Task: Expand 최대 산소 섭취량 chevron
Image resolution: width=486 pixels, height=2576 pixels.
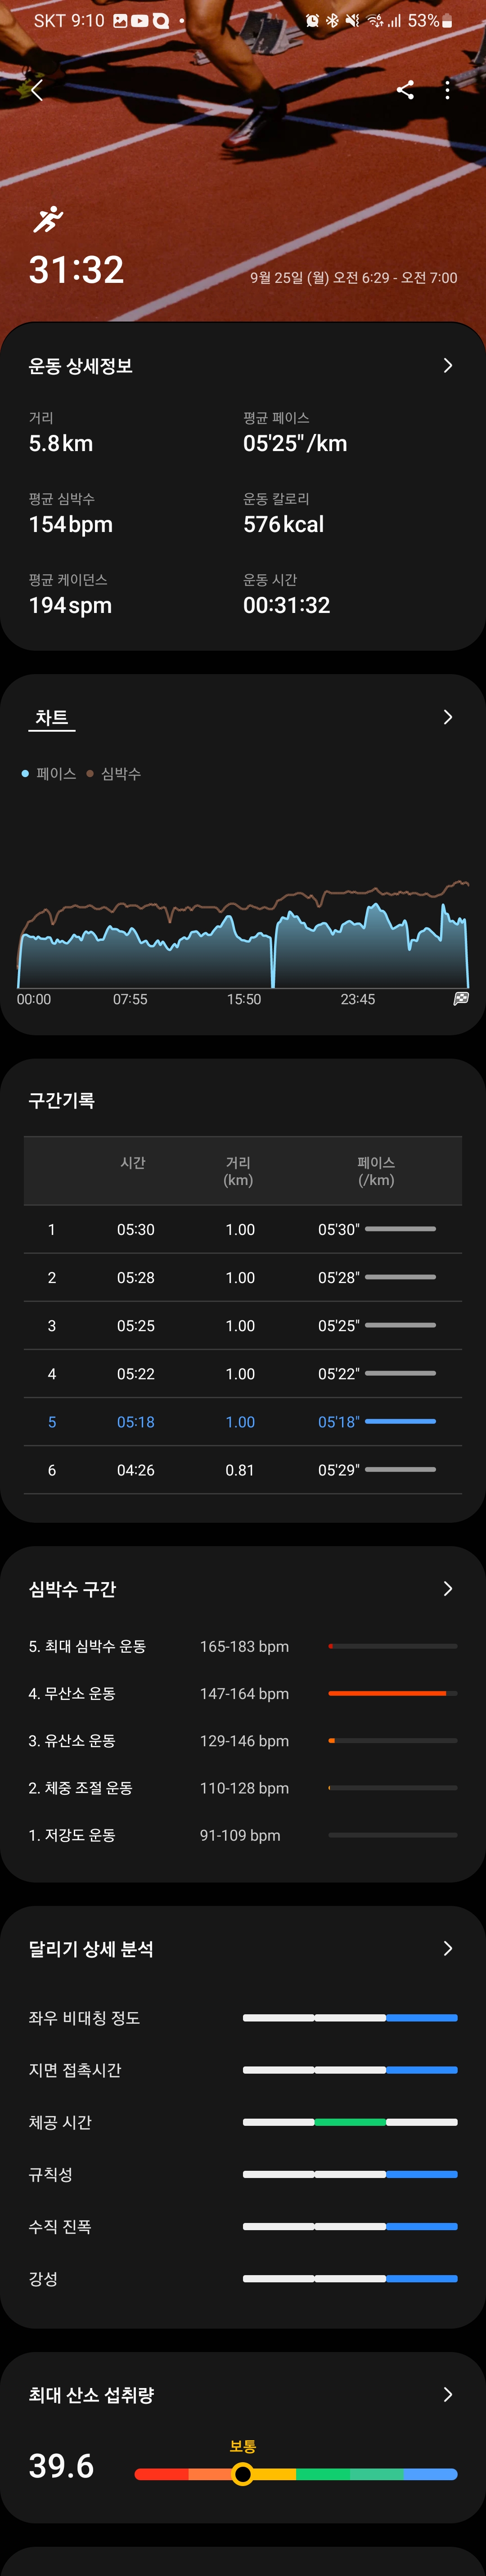Action: 447,2394
